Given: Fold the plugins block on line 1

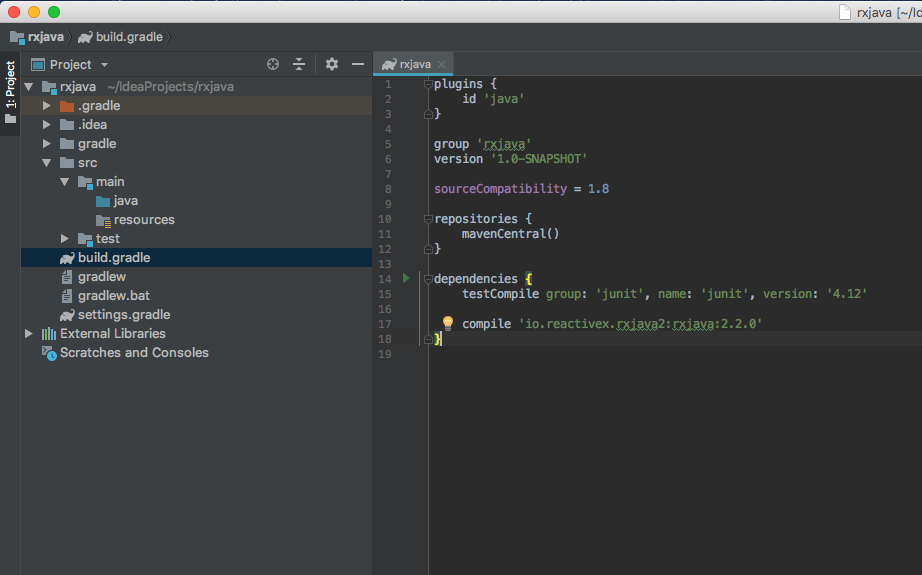Looking at the screenshot, I should (x=428, y=84).
